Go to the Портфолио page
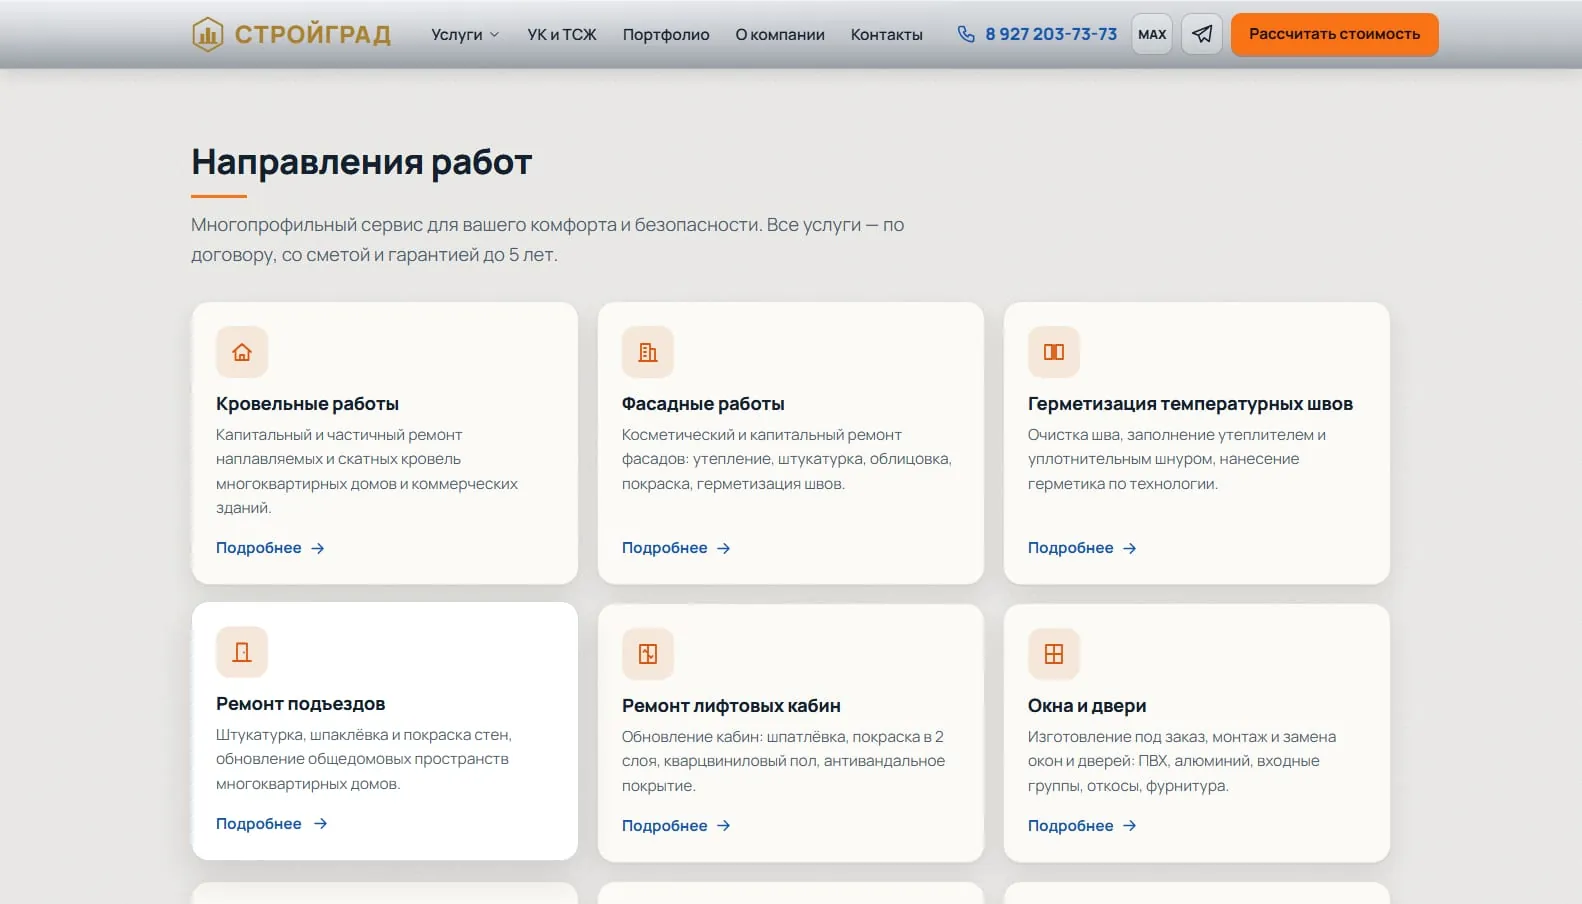The image size is (1582, 904). 666,35
